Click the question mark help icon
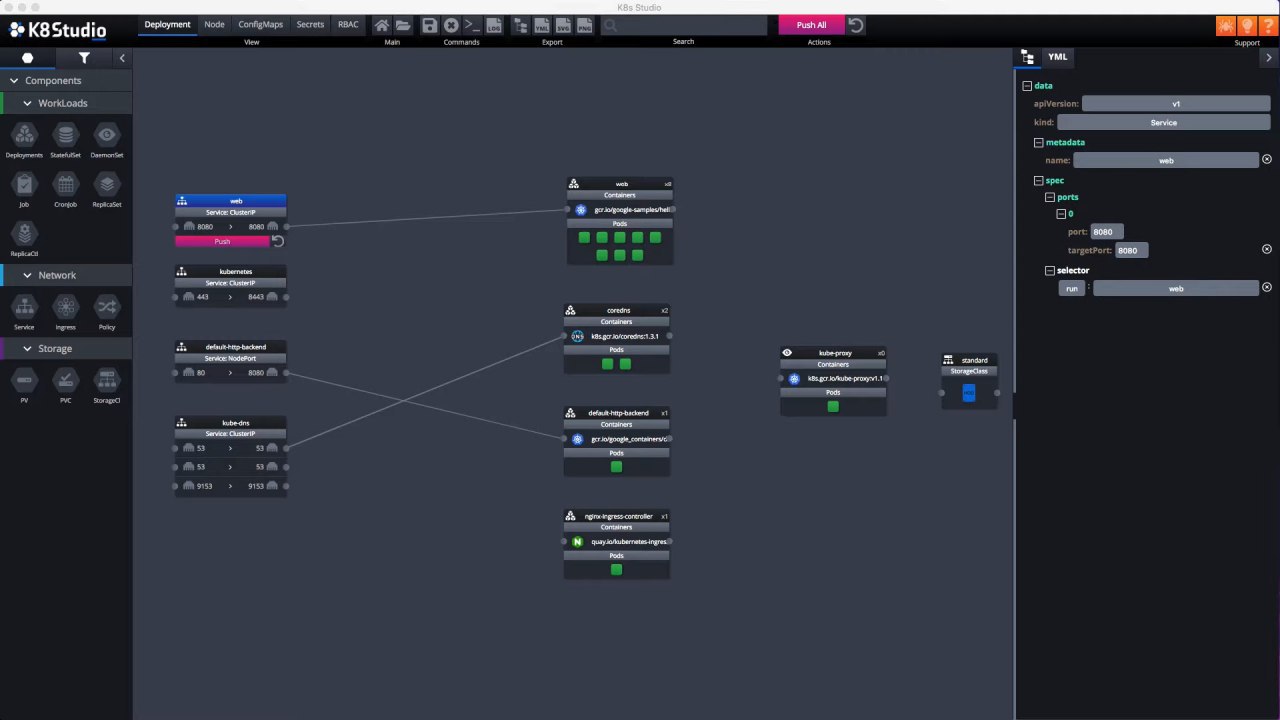The image size is (1280, 720). tap(1267, 25)
